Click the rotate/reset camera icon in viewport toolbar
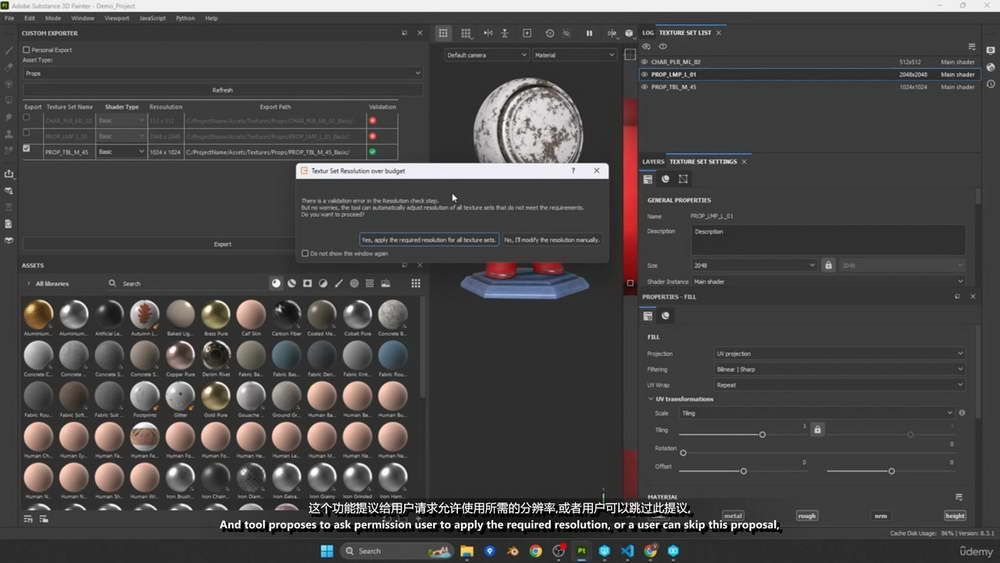 pyautogui.click(x=549, y=33)
